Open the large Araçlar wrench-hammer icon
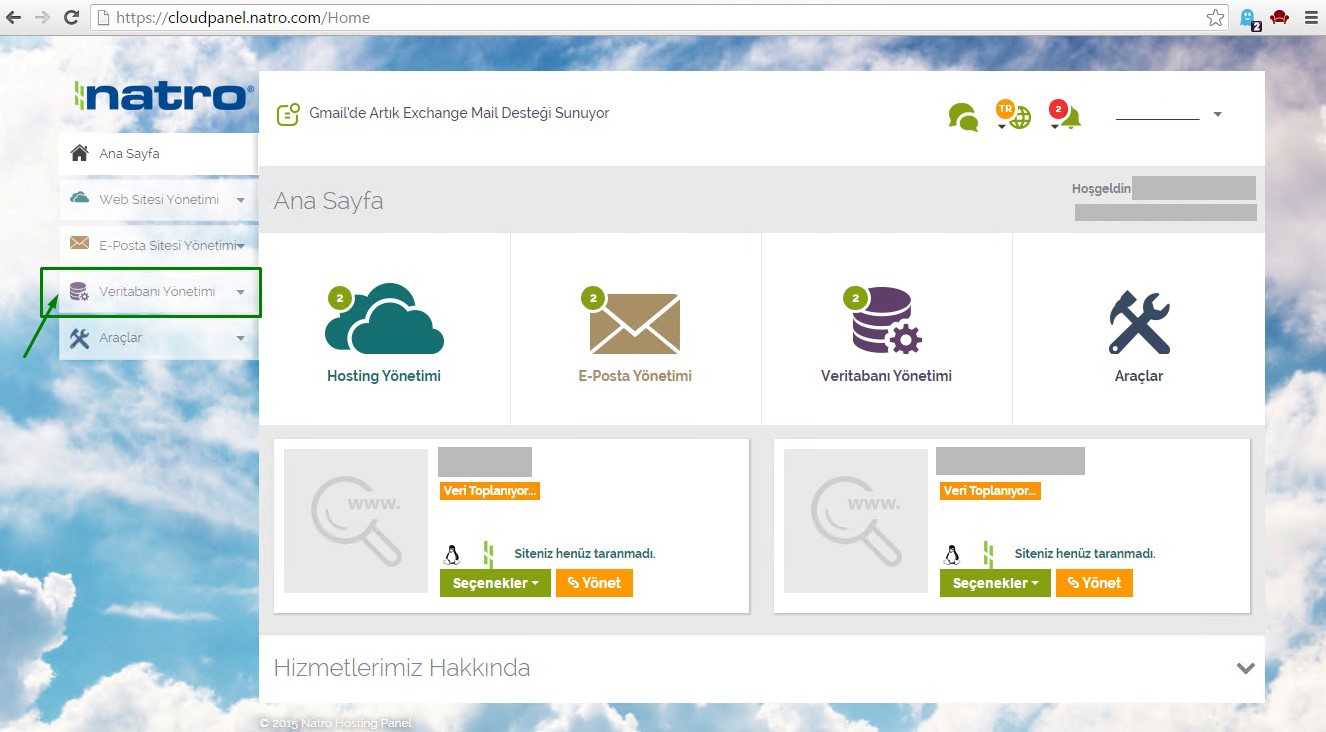Viewport: 1326px width, 732px height. (x=1139, y=322)
